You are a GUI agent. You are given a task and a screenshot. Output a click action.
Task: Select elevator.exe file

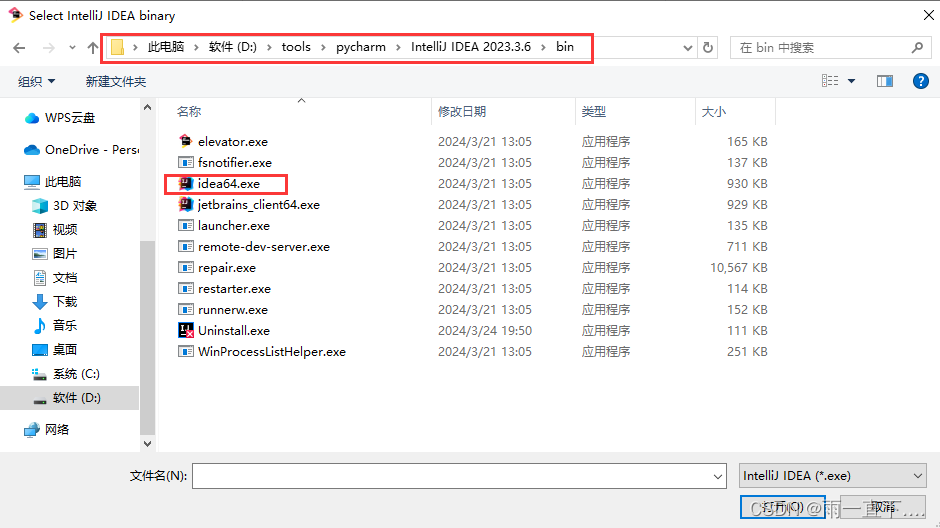[233, 142]
